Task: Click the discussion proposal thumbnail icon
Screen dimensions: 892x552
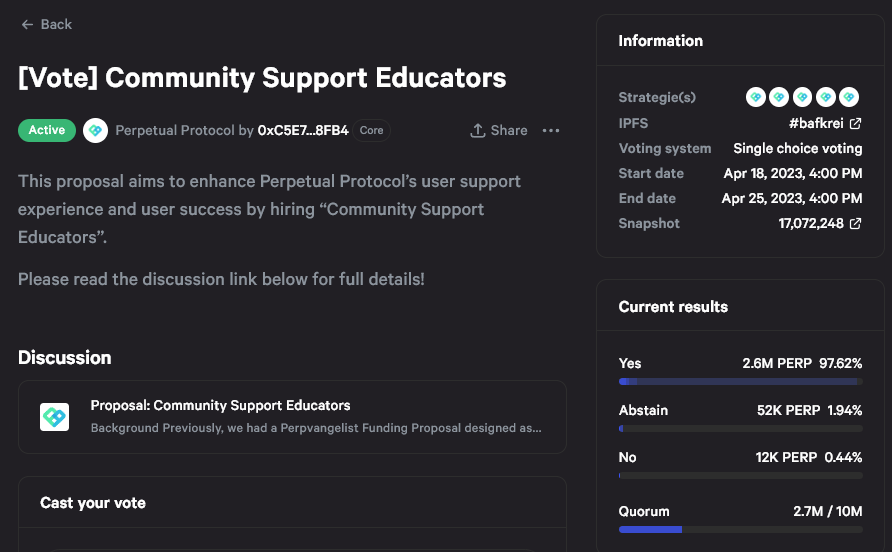Action: pyautogui.click(x=54, y=417)
